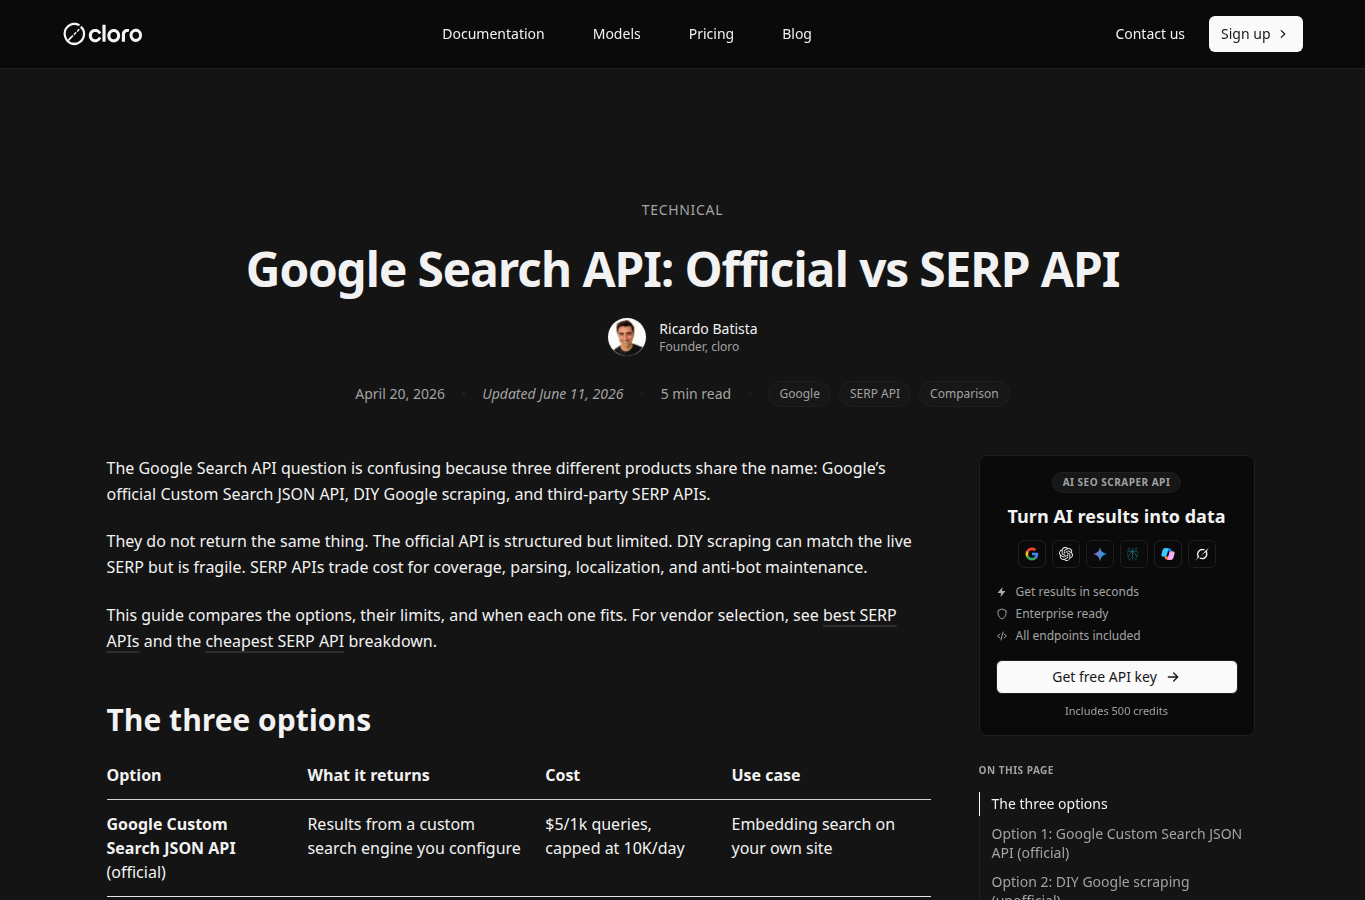This screenshot has height=900, width=1365.
Task: Click the Copilot icon in the promo card
Action: tap(1168, 554)
